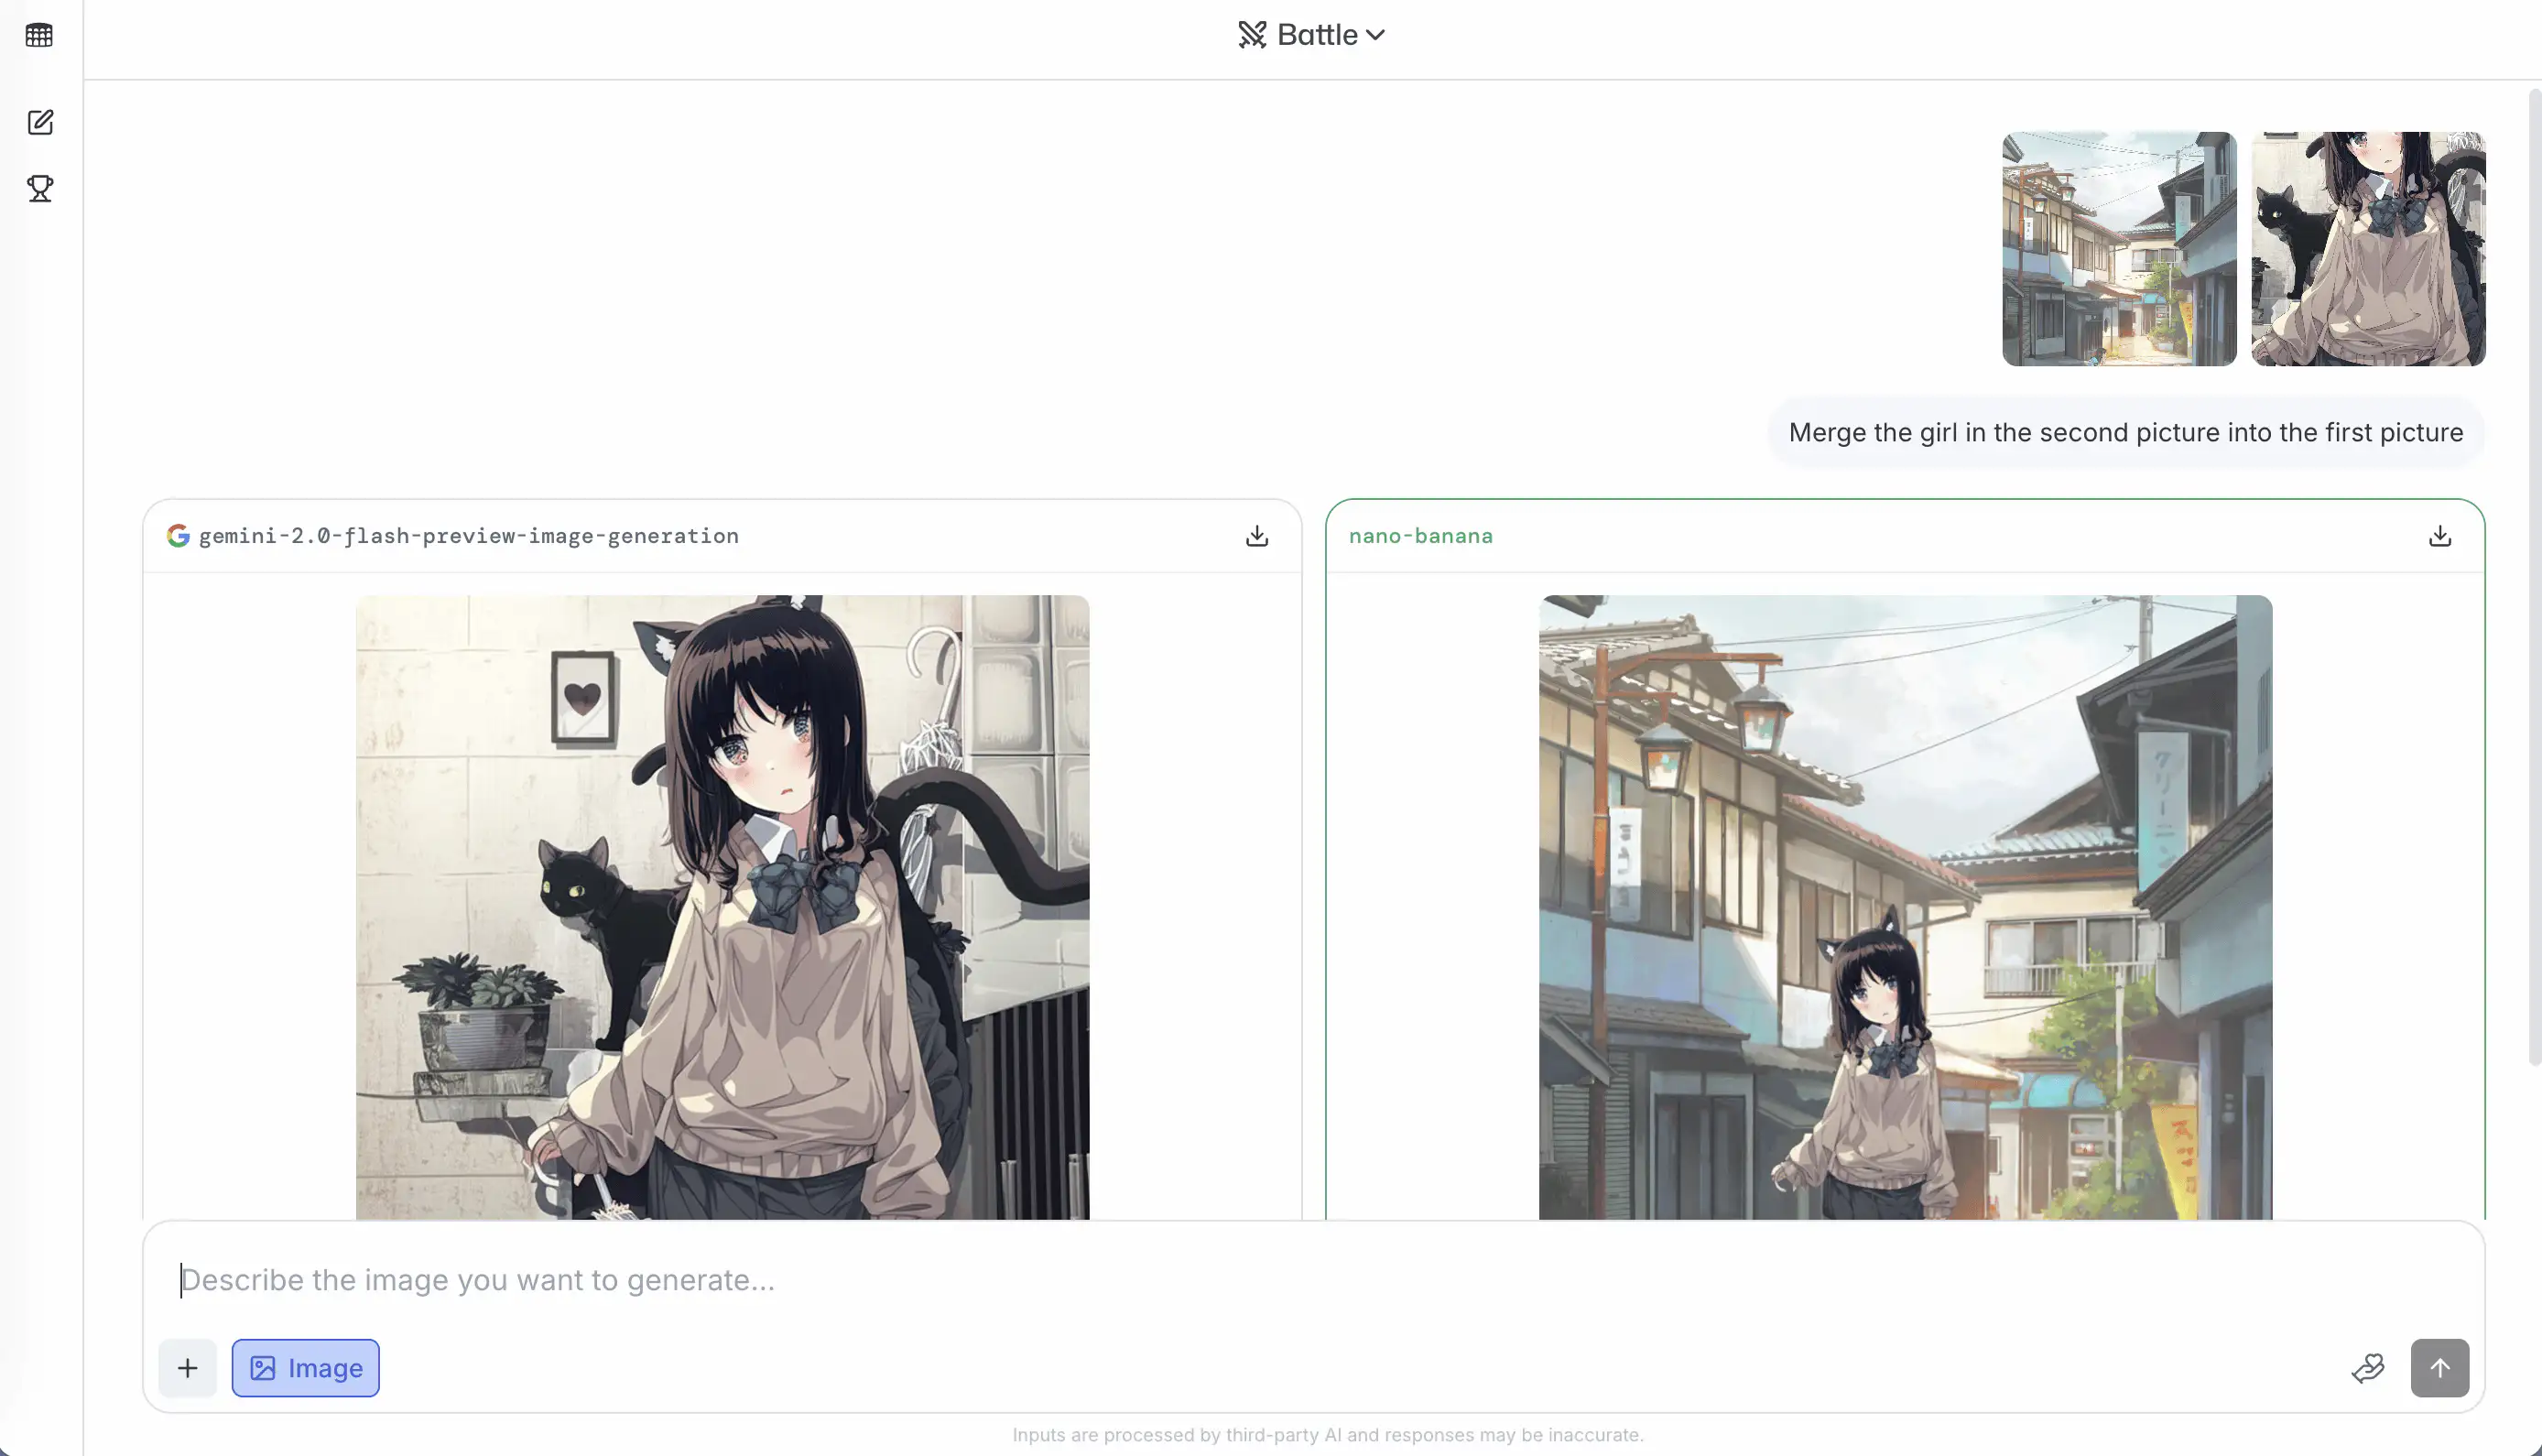Open the gemini generated cat girl image

[x=722, y=906]
